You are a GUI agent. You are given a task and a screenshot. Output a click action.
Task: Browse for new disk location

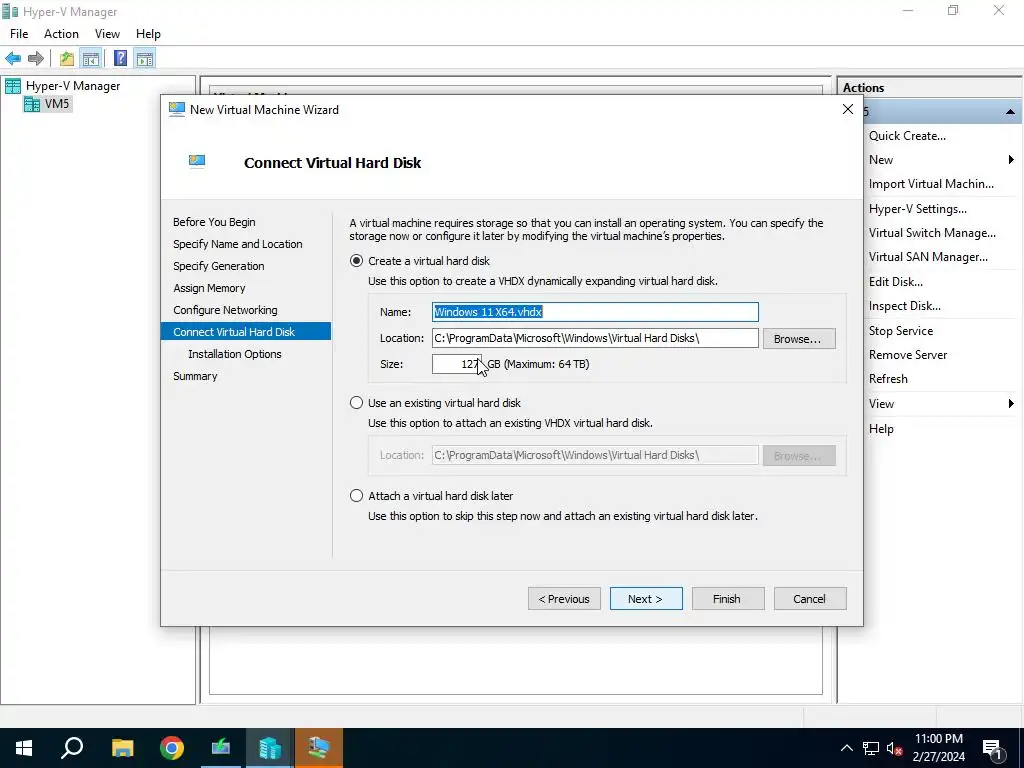(x=799, y=339)
